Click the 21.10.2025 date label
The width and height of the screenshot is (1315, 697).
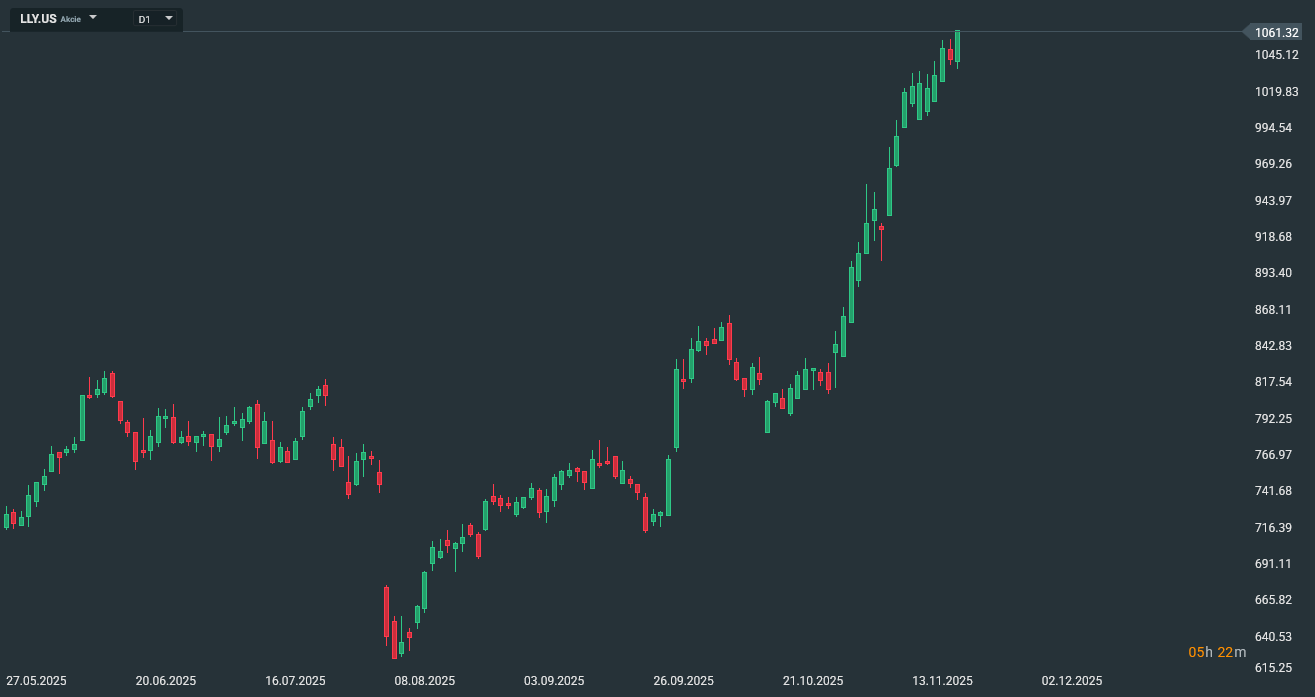pos(813,681)
